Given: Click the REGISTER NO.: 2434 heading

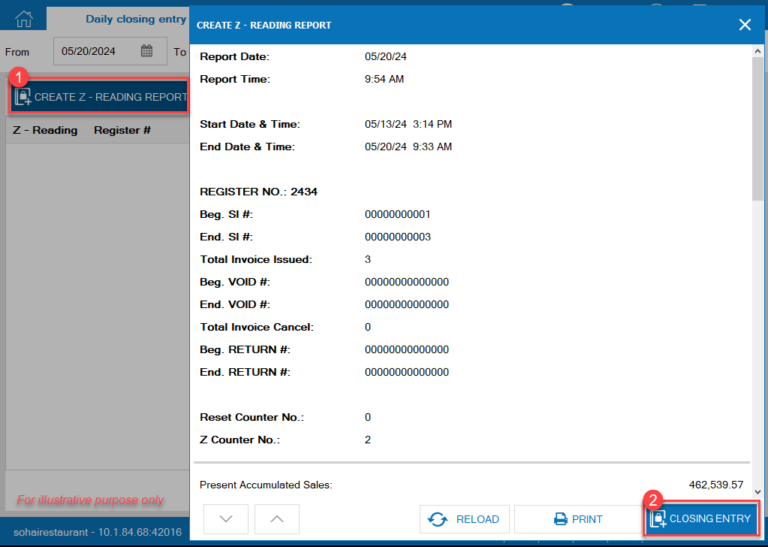Looking at the screenshot, I should tap(258, 191).
